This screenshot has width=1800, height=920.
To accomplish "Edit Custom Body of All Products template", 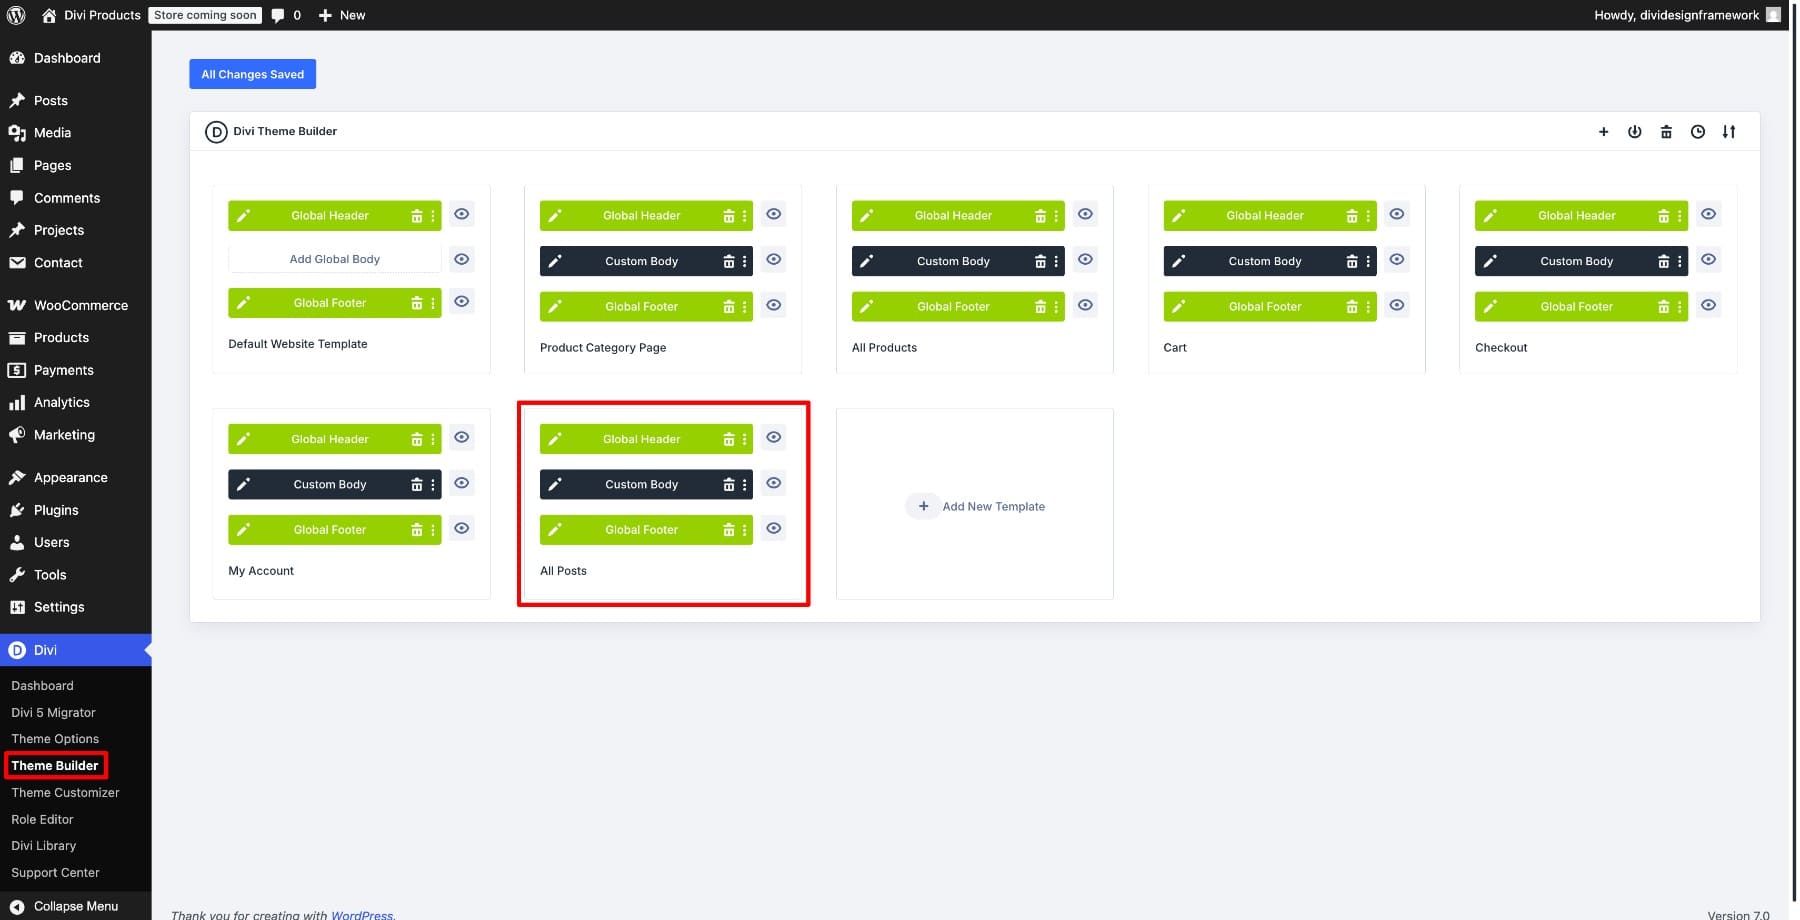I will [x=867, y=261].
